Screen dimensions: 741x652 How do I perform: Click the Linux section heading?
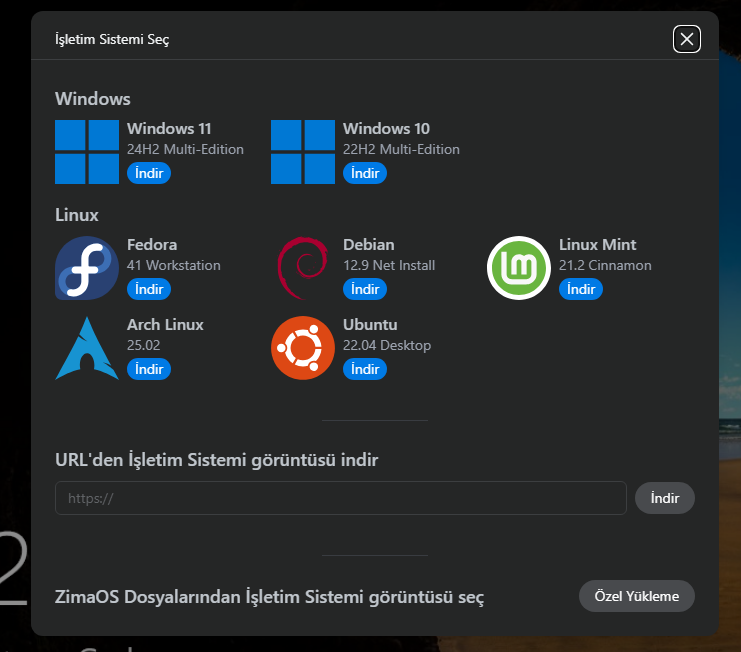pyautogui.click(x=77, y=215)
